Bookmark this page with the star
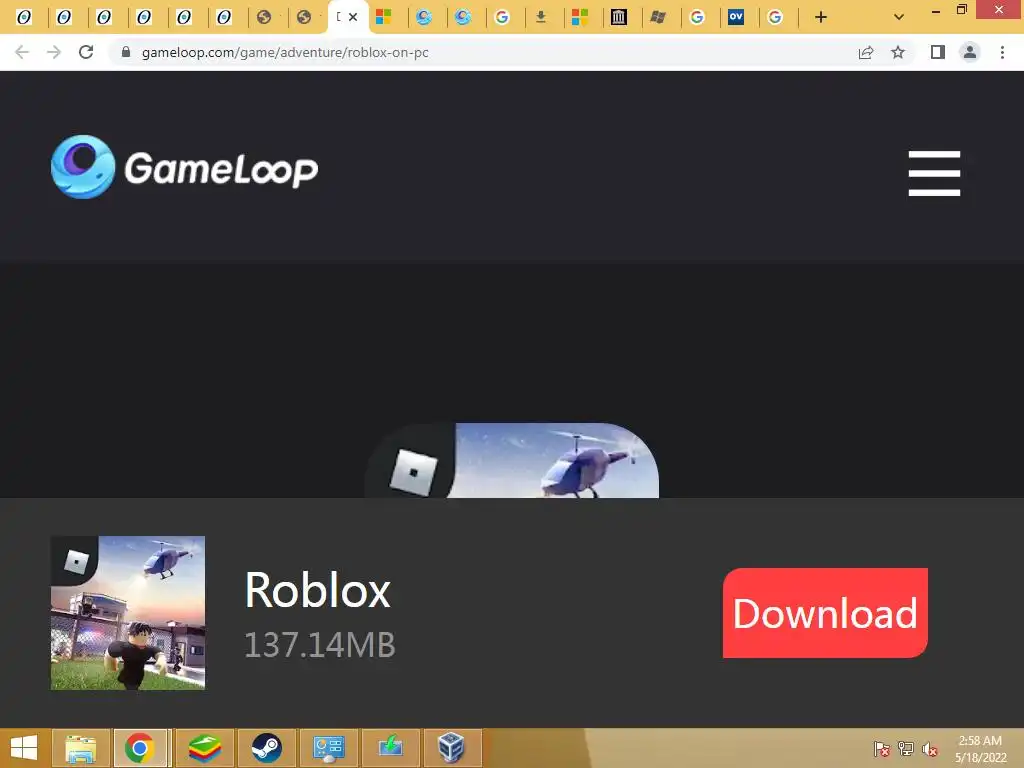1024x768 pixels. [898, 52]
